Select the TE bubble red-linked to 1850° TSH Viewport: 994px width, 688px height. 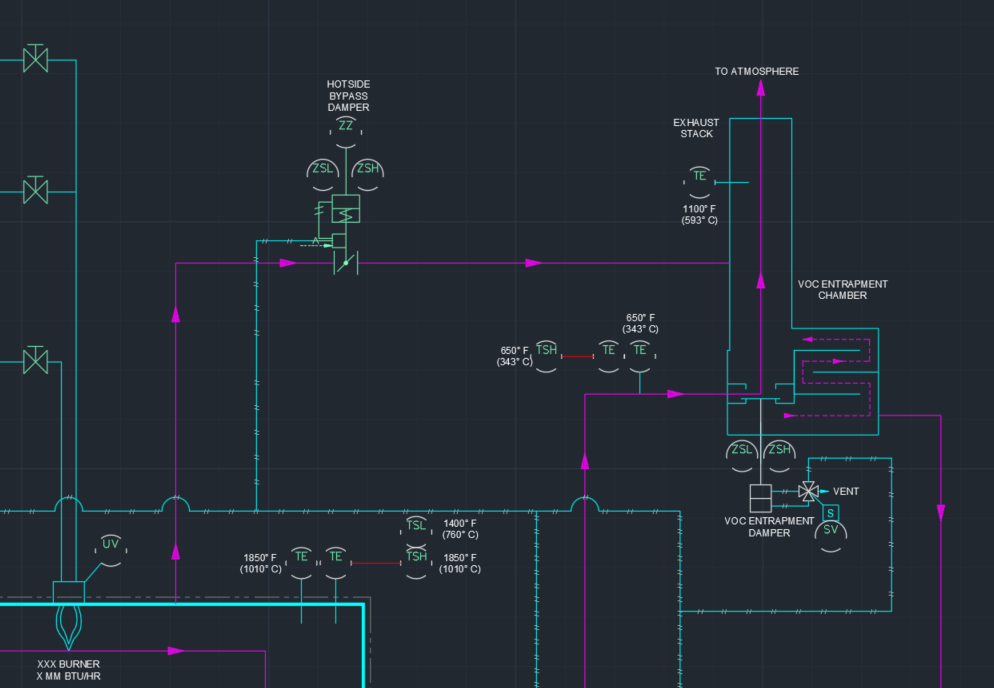tap(335, 562)
